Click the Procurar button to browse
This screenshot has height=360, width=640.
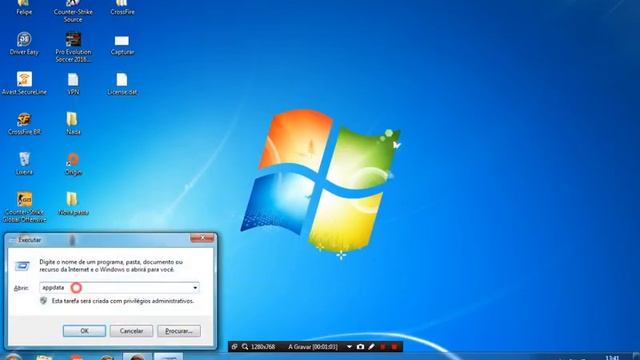pyautogui.click(x=179, y=331)
